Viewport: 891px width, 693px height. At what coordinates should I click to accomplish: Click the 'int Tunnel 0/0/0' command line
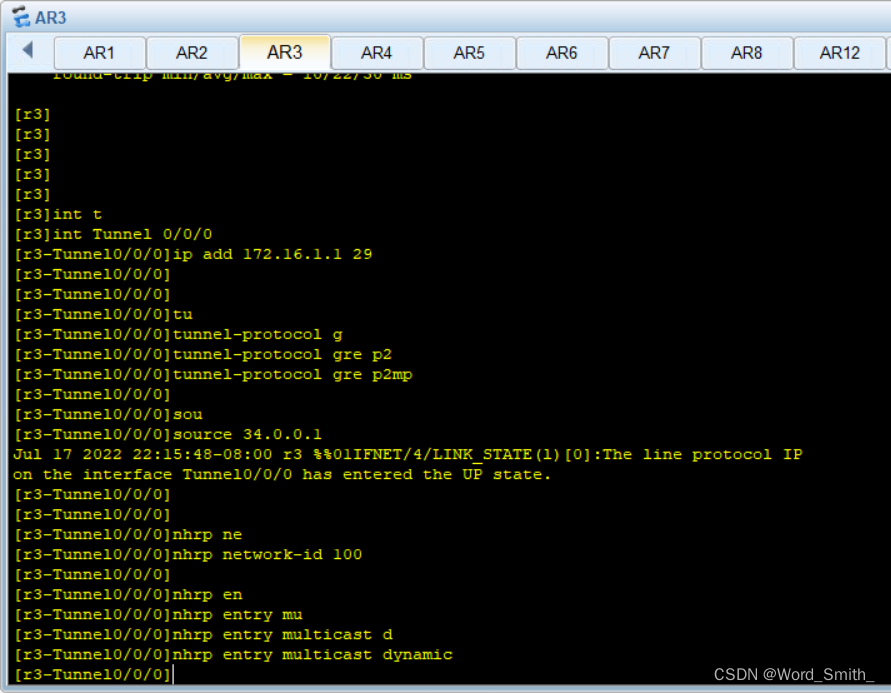113,234
